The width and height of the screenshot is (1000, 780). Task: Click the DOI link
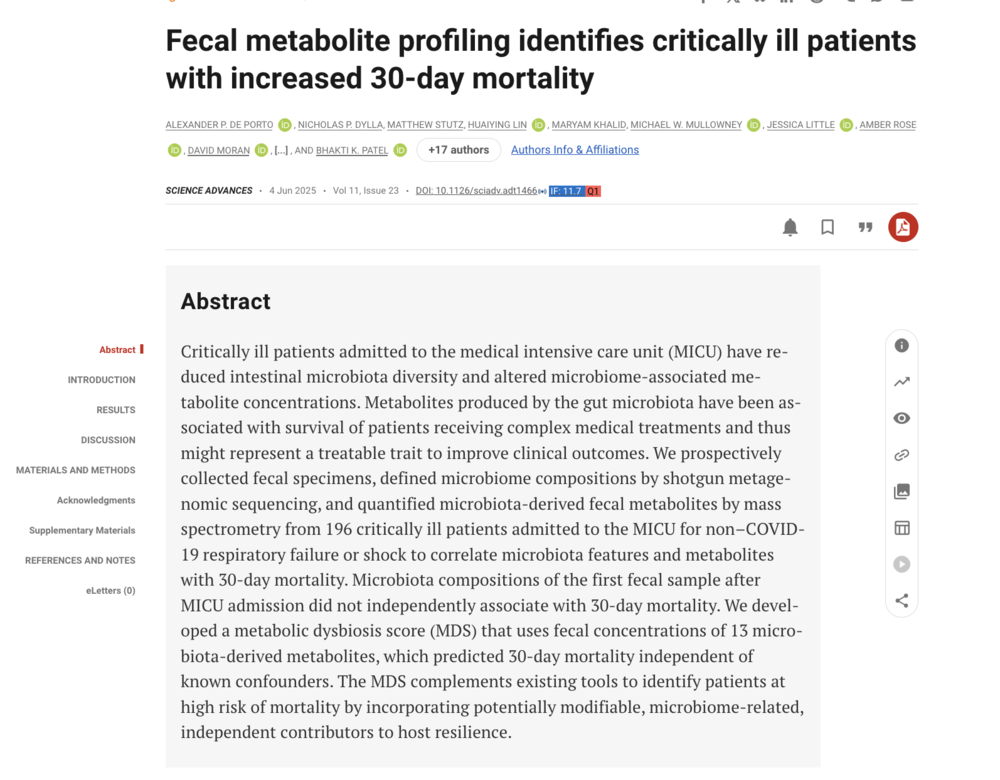[x=476, y=191]
